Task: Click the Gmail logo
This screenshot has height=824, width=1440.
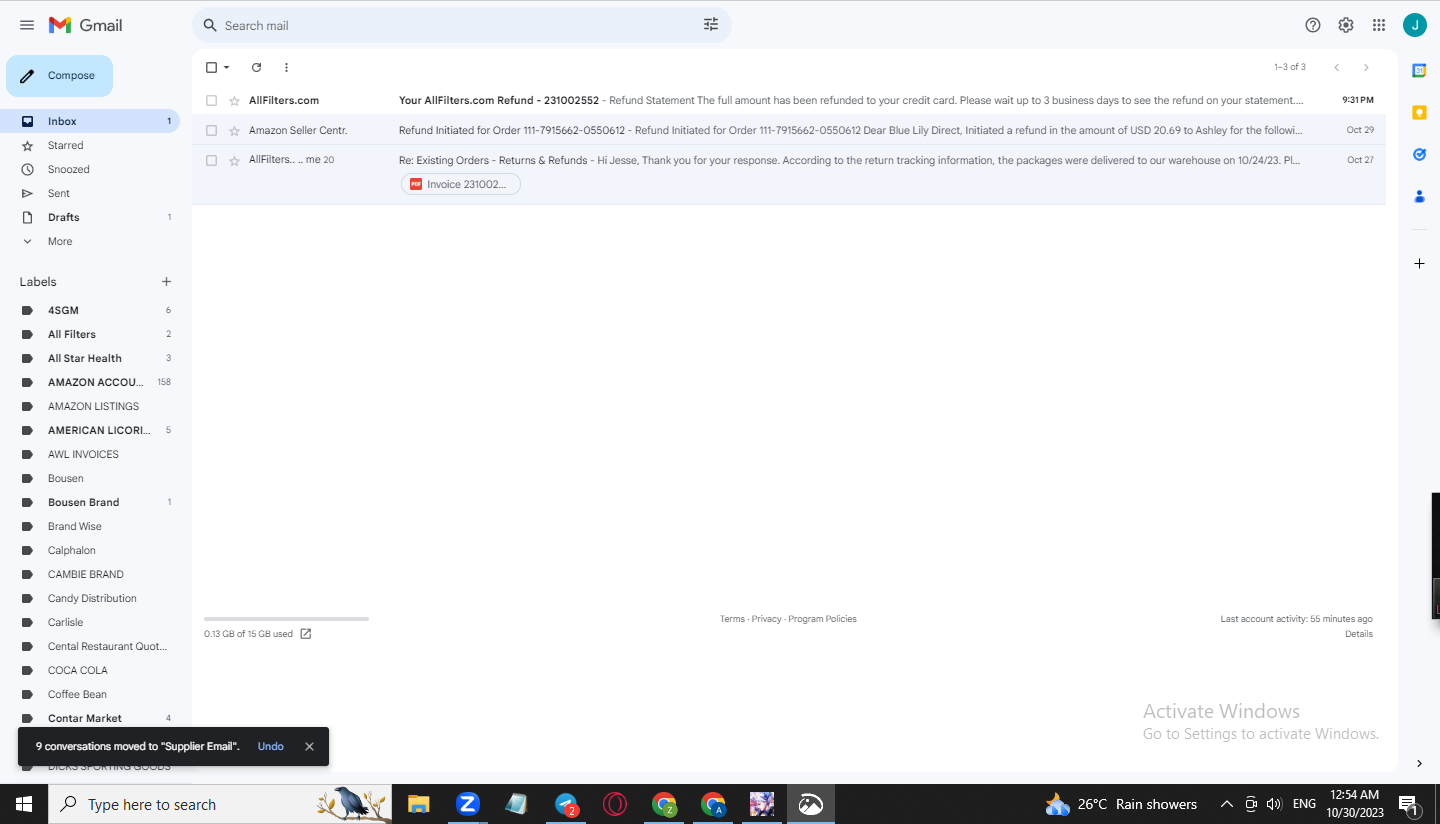Action: click(85, 25)
